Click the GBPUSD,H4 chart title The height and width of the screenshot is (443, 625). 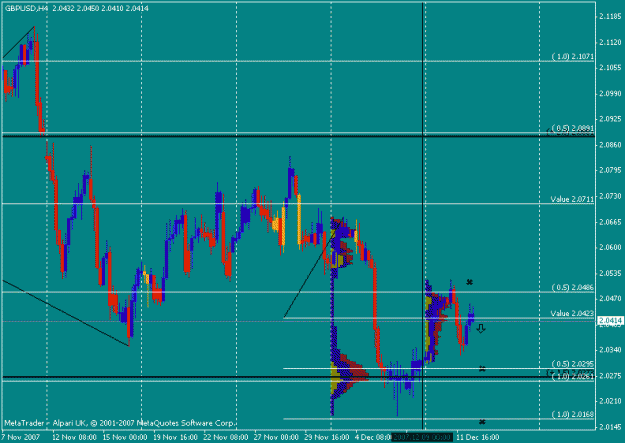pyautogui.click(x=26, y=8)
